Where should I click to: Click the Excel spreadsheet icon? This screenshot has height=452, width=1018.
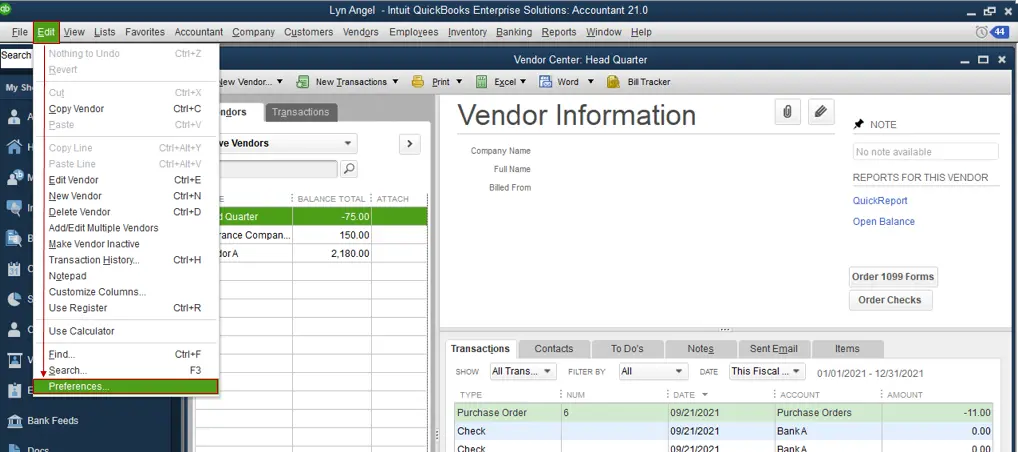tap(481, 82)
